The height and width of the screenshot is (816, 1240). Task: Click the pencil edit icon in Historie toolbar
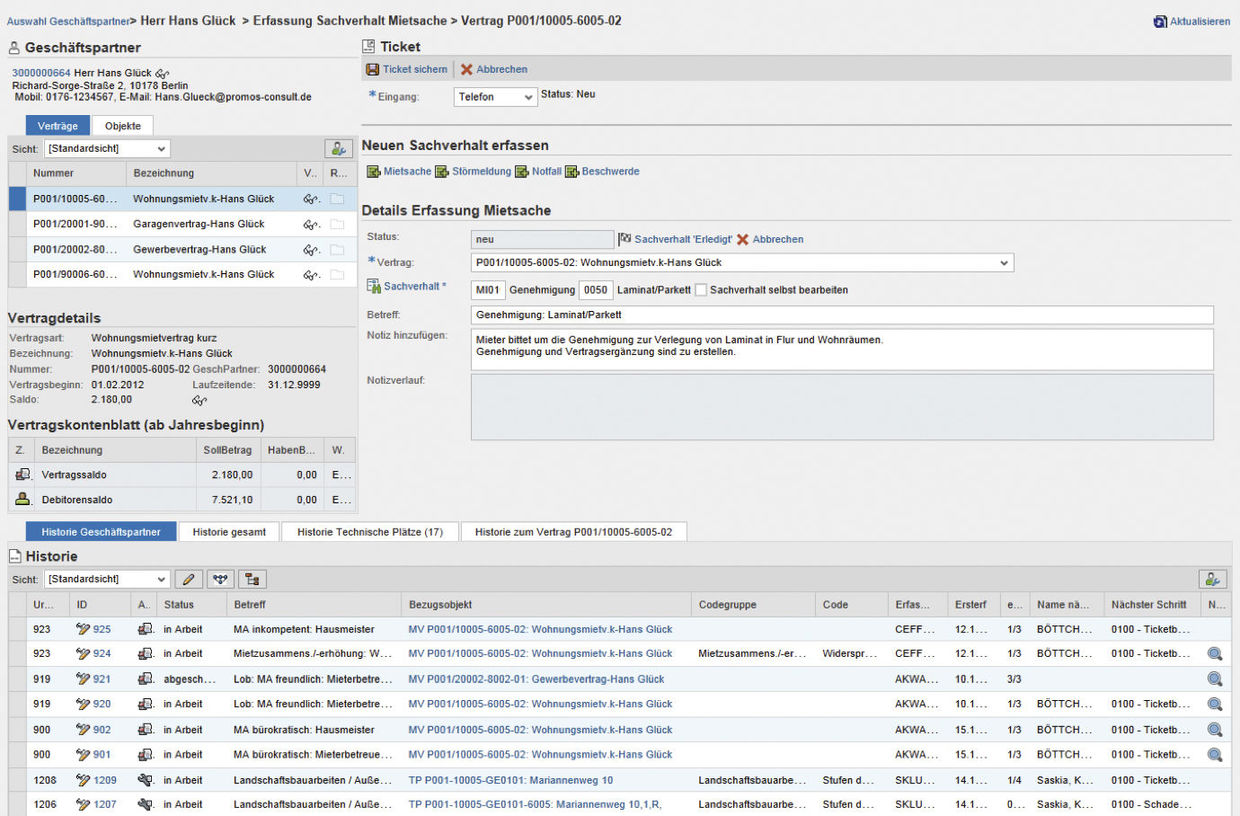[x=187, y=579]
